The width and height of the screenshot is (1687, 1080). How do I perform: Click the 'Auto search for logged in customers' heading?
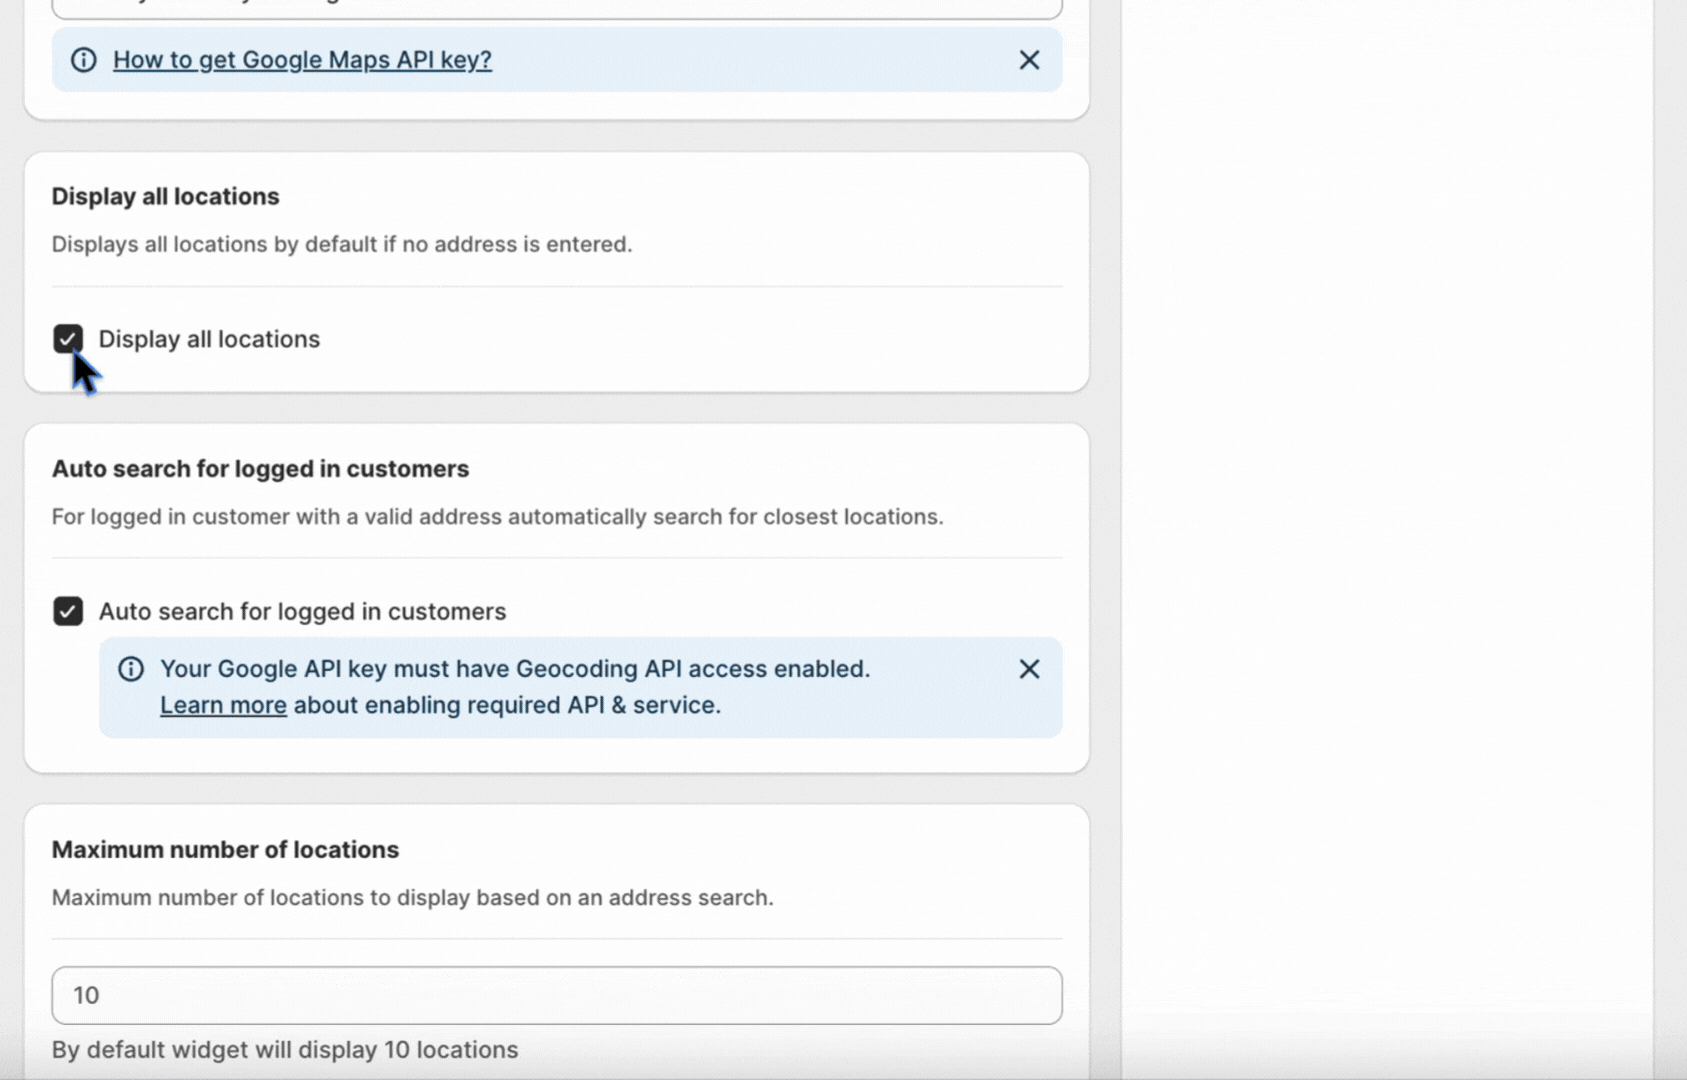(260, 469)
